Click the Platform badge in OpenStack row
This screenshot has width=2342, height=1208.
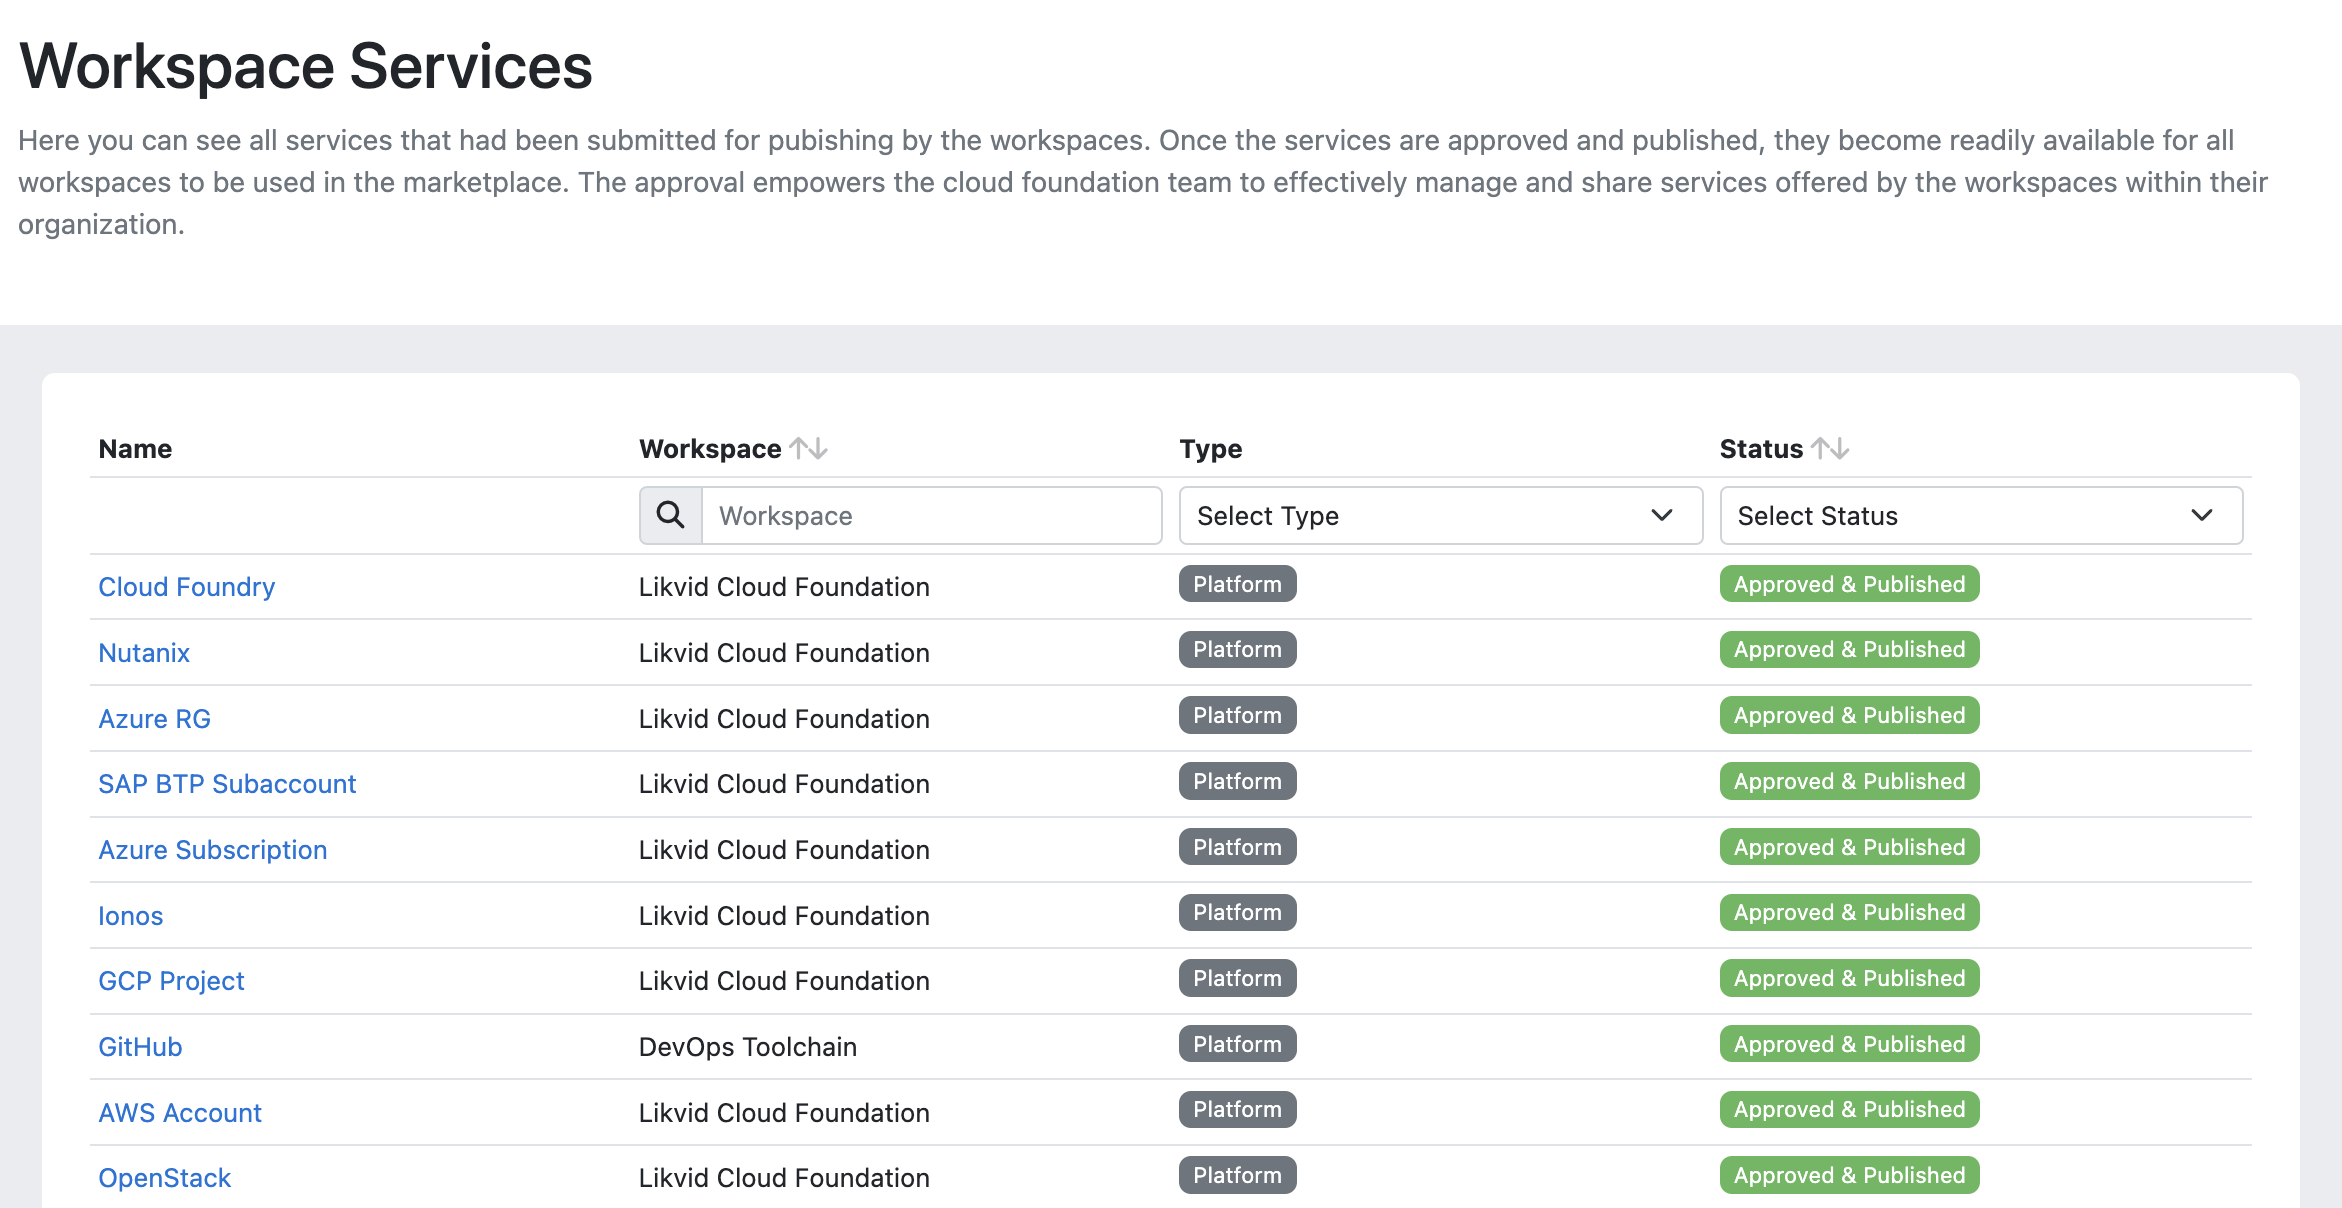click(1238, 1175)
